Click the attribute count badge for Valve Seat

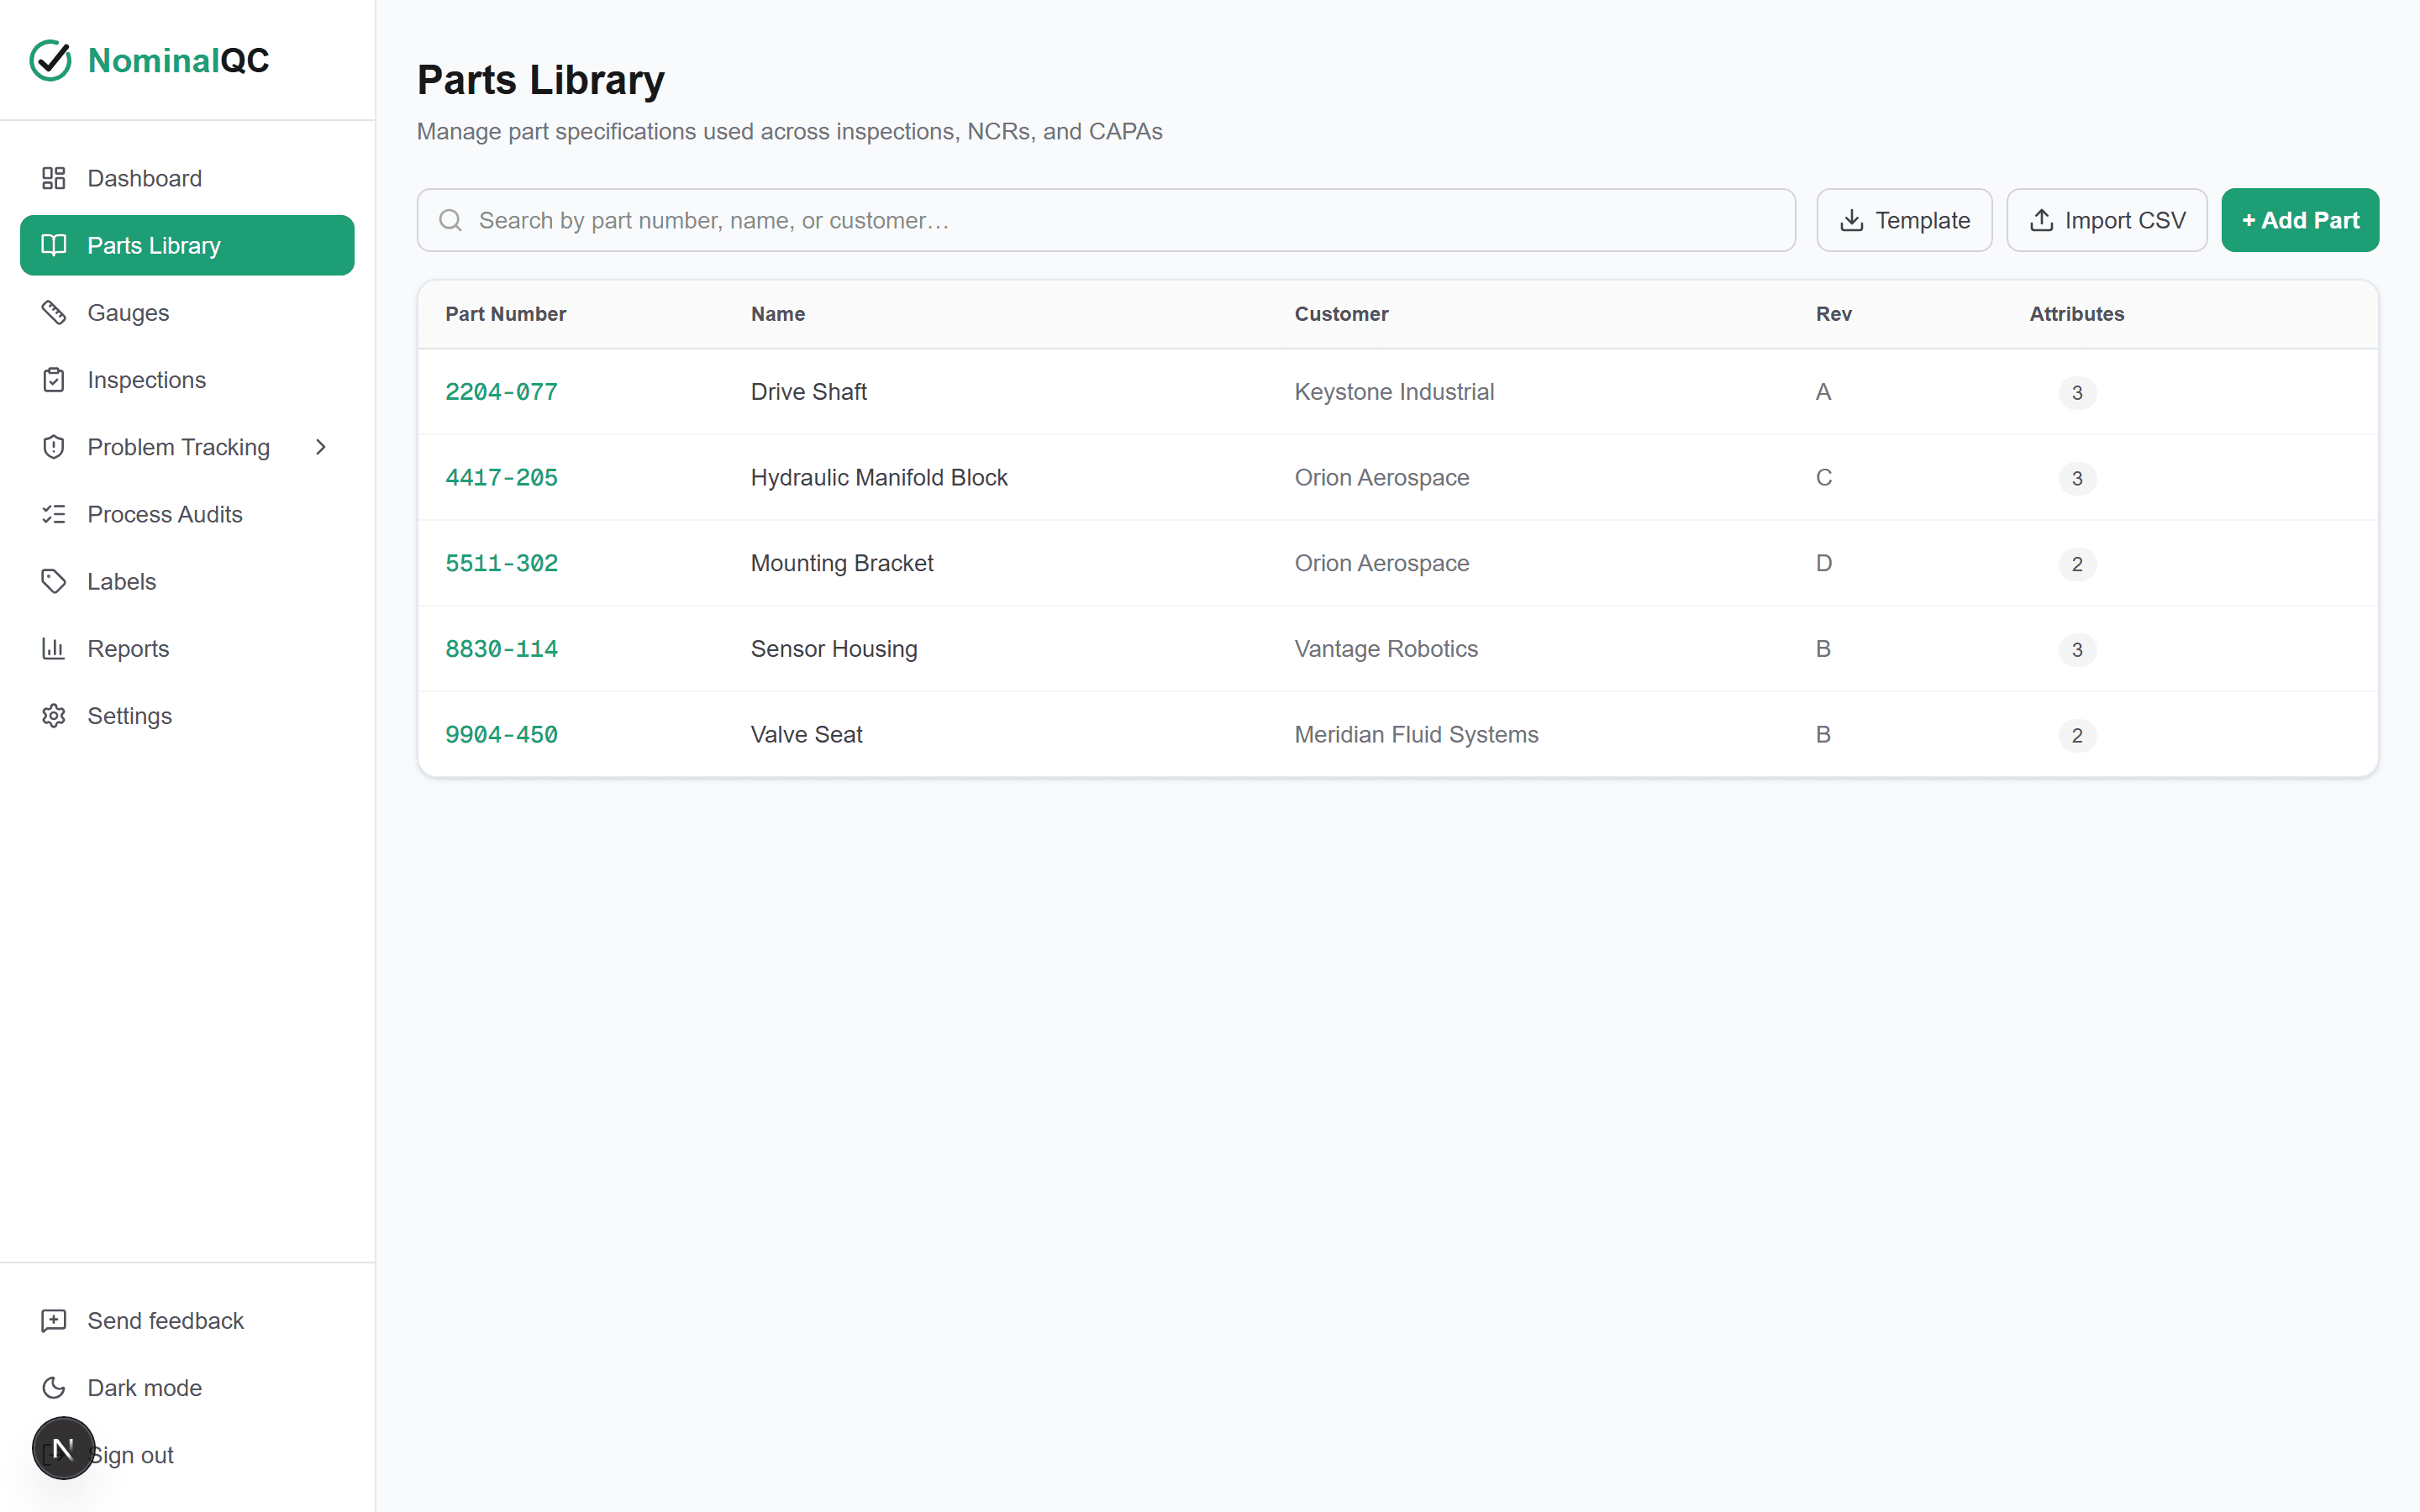point(2077,735)
